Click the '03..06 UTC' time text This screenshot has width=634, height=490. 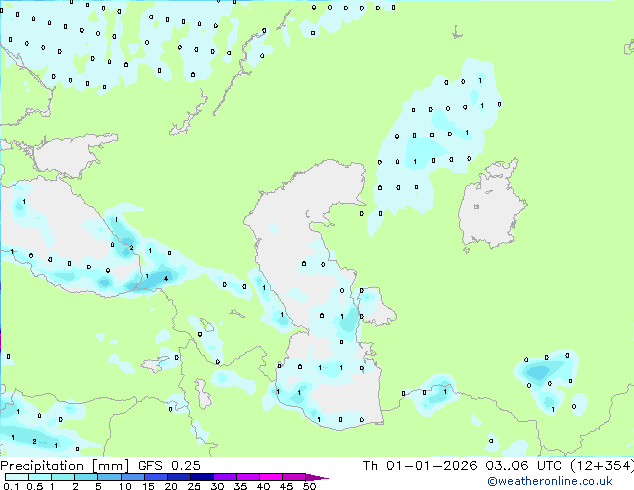pos(523,466)
